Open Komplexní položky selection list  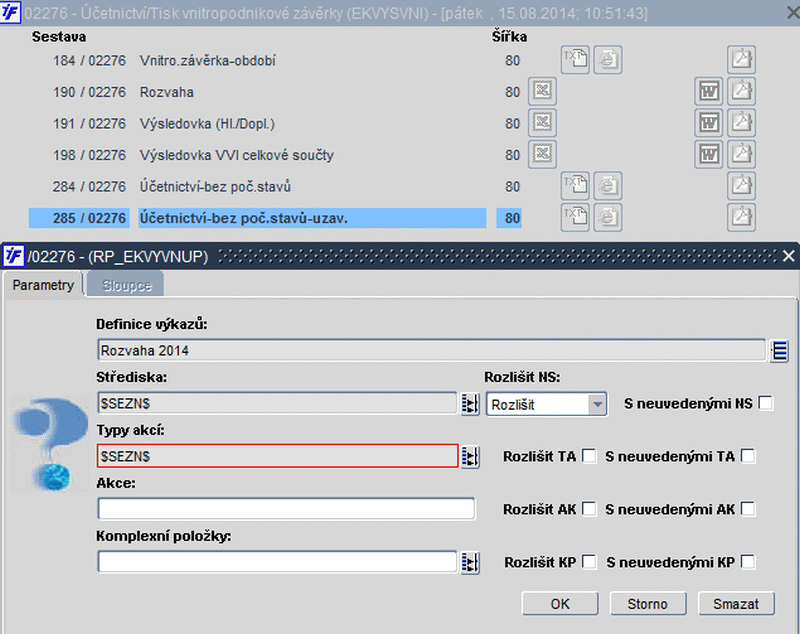click(470, 563)
